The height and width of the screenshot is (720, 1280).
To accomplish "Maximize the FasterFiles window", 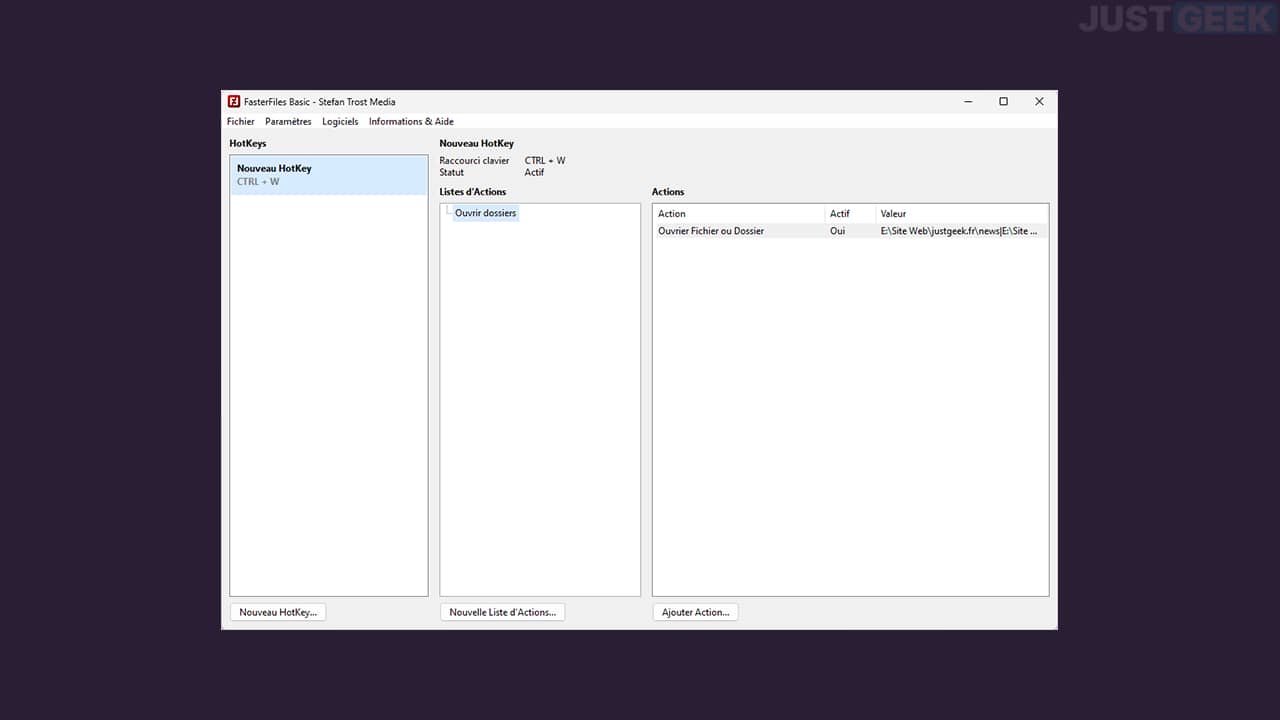I will coord(1003,101).
